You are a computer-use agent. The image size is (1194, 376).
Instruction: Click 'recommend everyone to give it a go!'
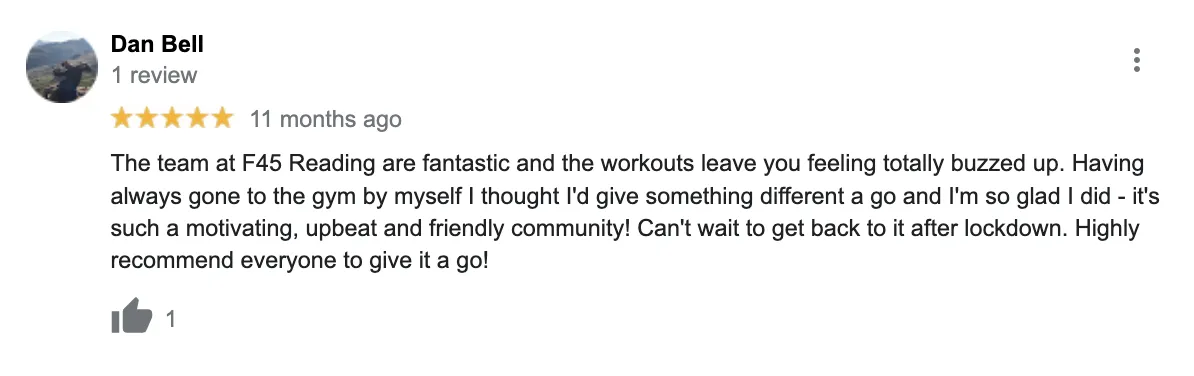pyautogui.click(x=299, y=261)
